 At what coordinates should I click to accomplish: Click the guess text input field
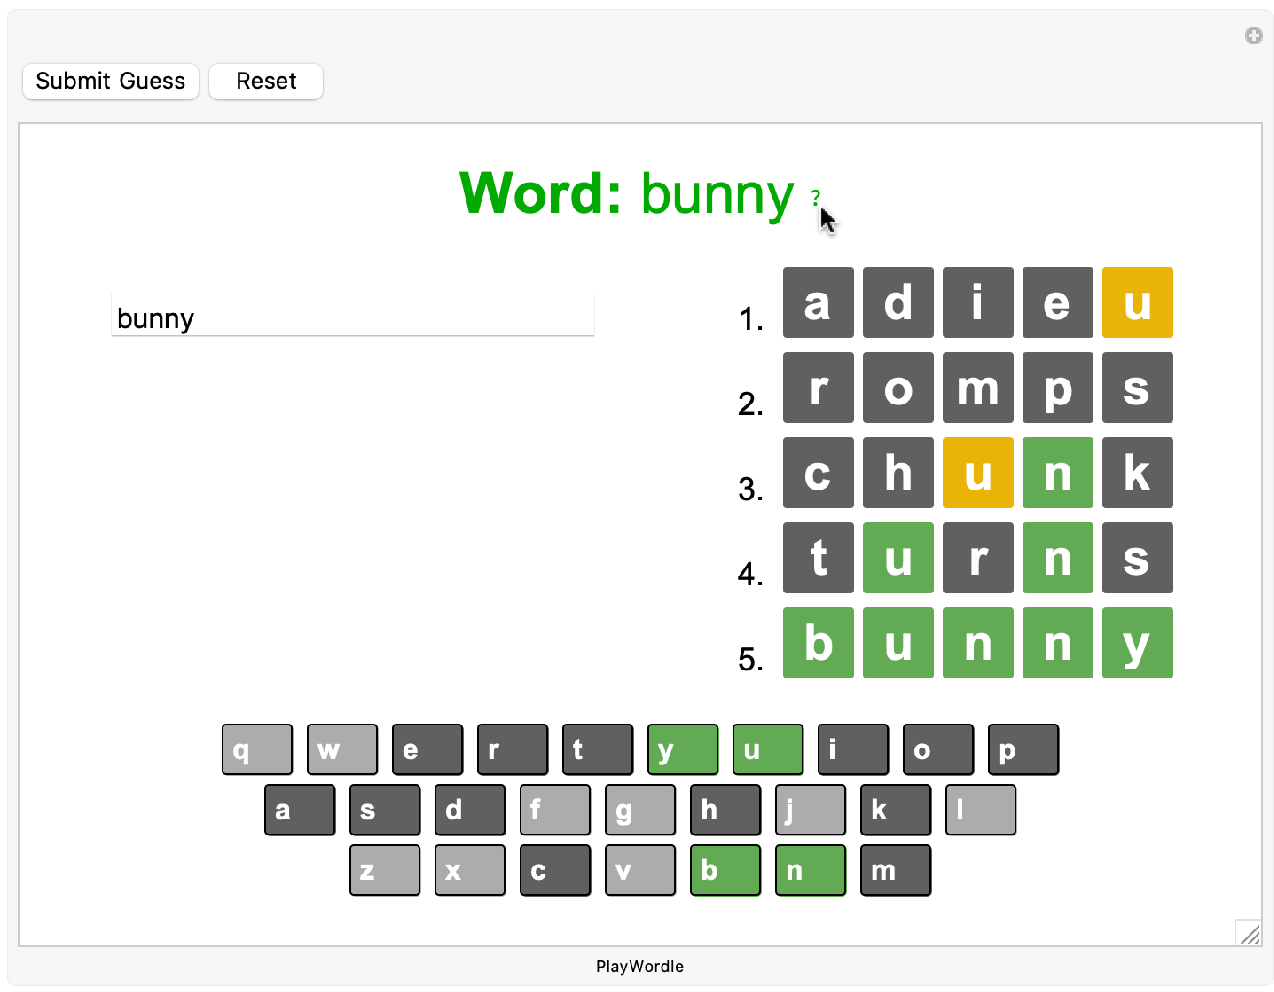(352, 318)
